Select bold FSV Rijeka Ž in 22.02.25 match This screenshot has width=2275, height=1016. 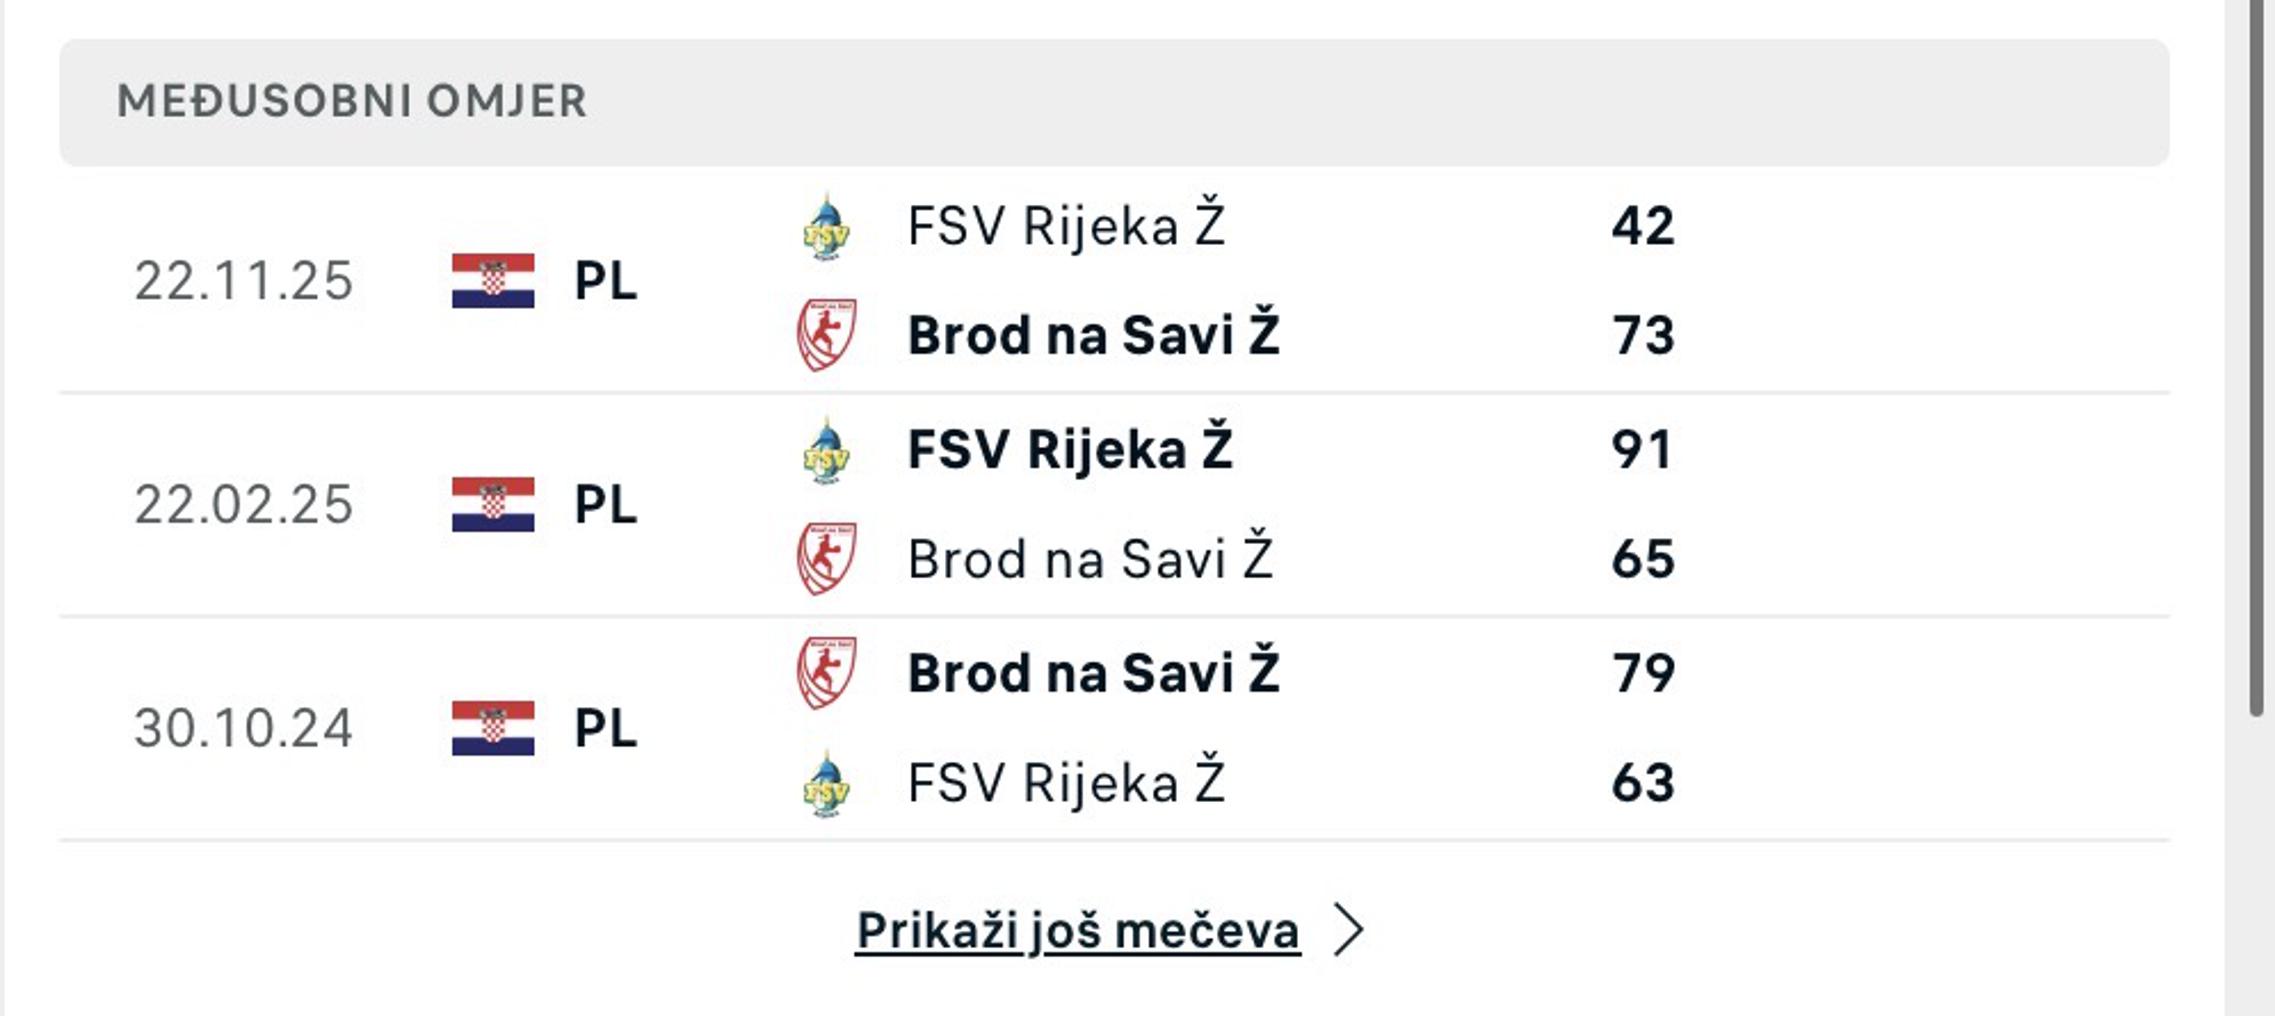coord(1069,449)
